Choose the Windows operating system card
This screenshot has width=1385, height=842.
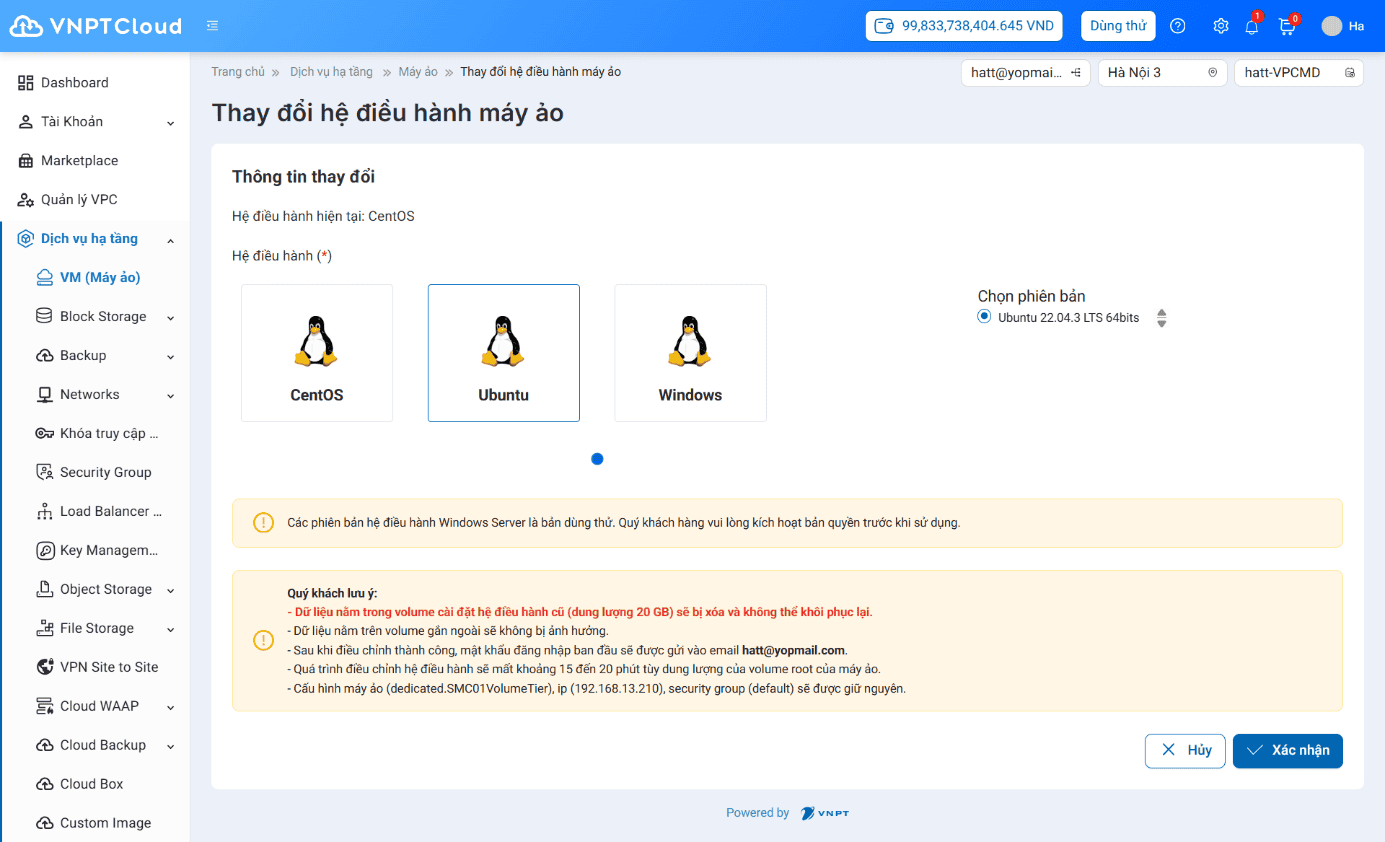(x=690, y=353)
